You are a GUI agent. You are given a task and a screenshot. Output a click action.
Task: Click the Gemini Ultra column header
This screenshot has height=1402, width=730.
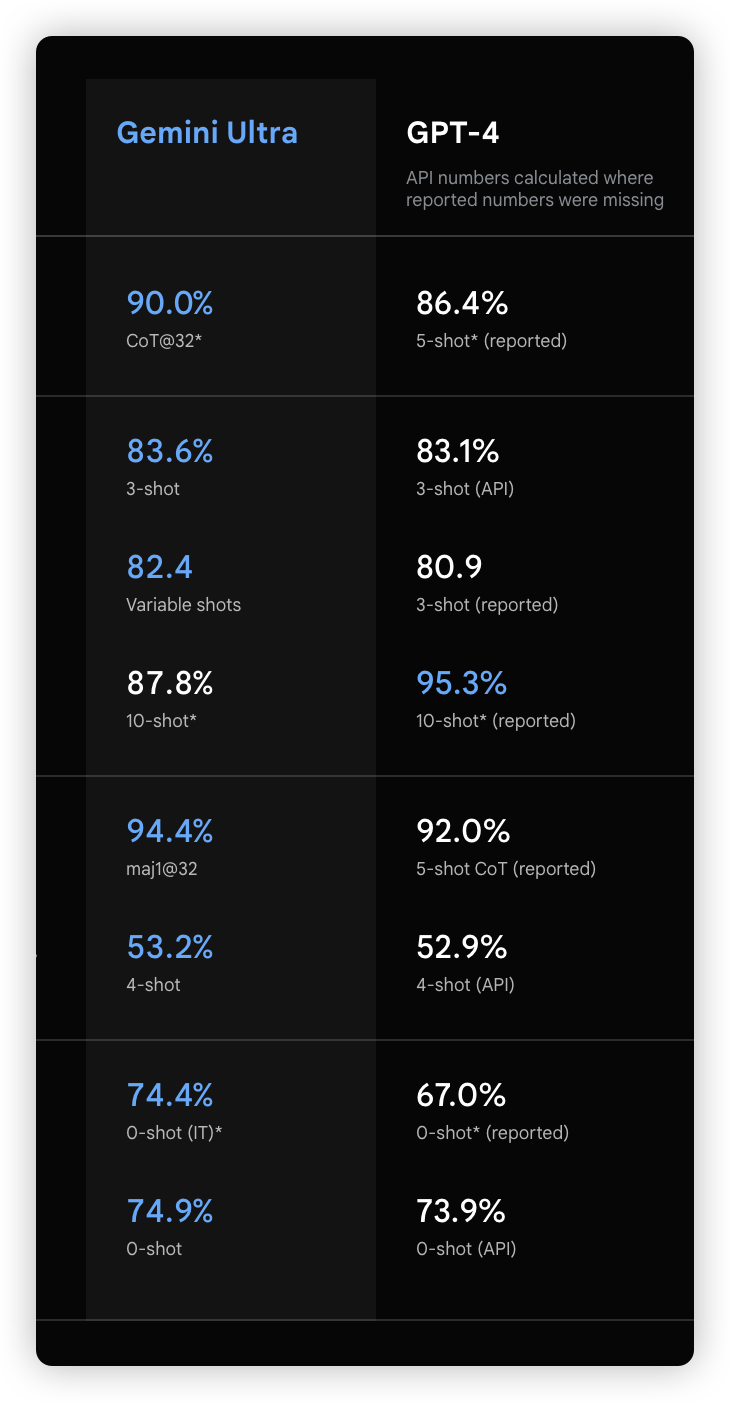(207, 133)
